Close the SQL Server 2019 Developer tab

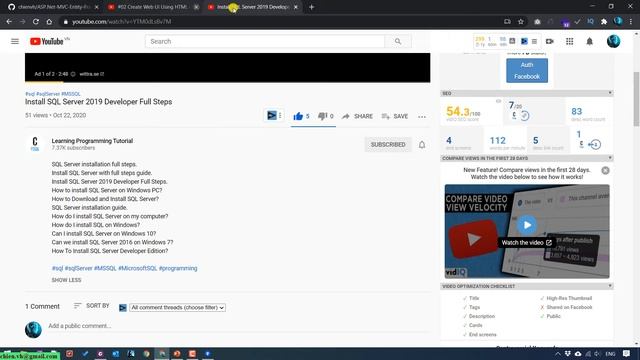(296, 7)
